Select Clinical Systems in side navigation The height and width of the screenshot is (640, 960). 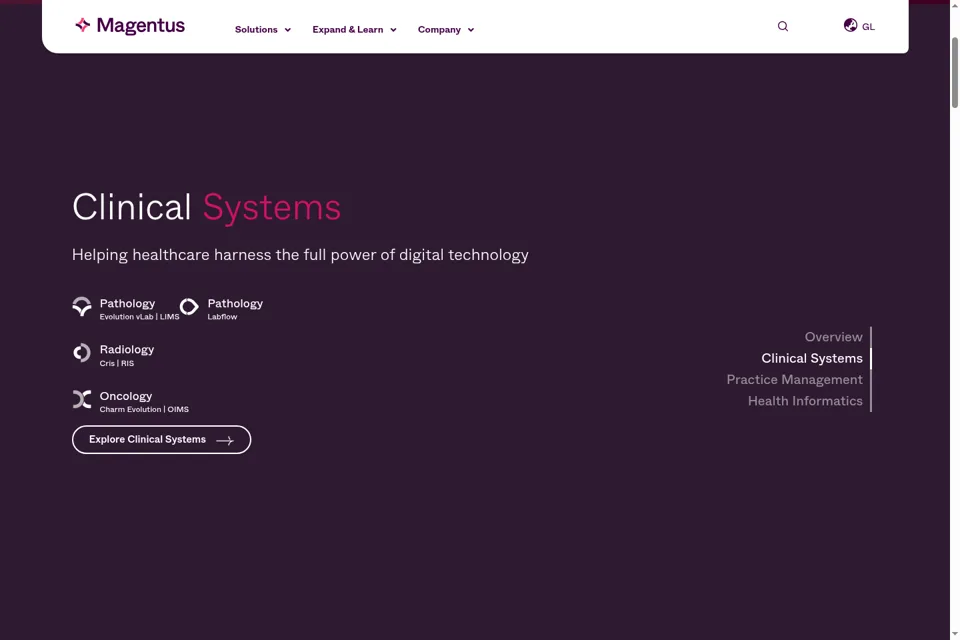[x=812, y=358]
